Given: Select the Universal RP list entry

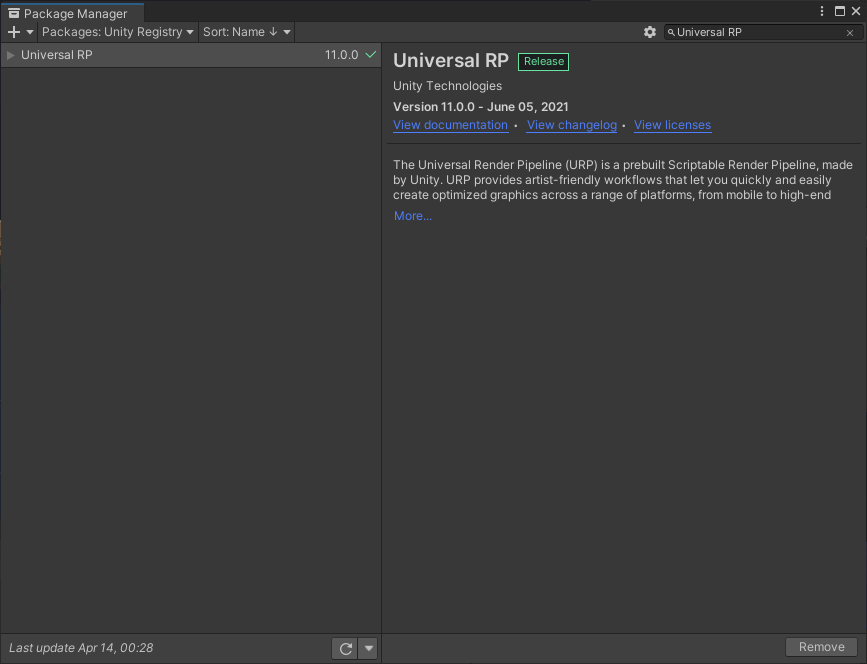Looking at the screenshot, I should tap(191, 55).
